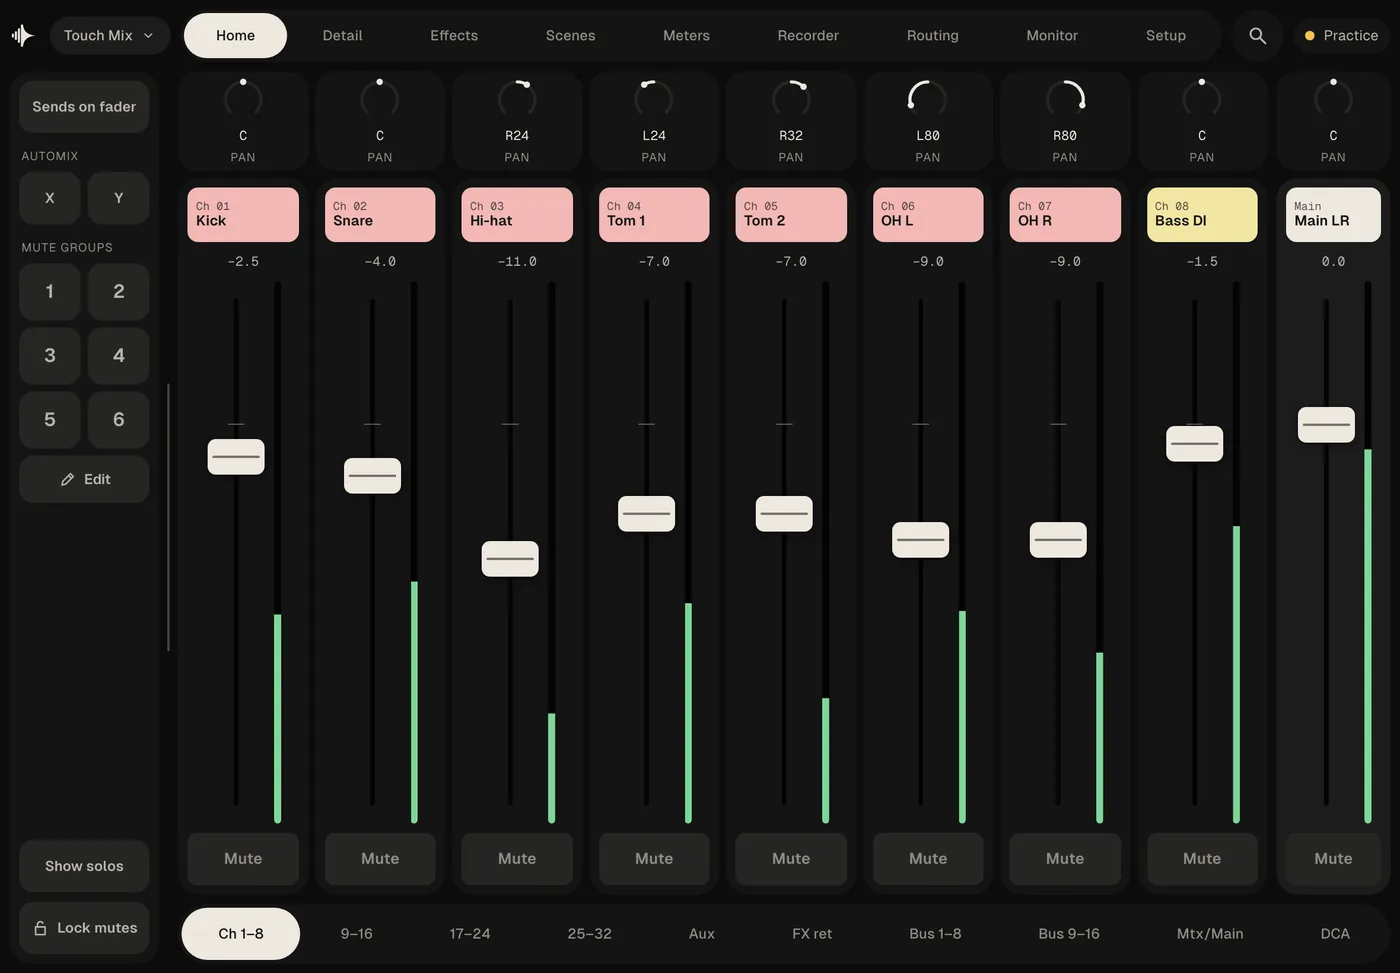Click the Tom 1 pan knob
This screenshot has height=973, width=1400.
654,98
